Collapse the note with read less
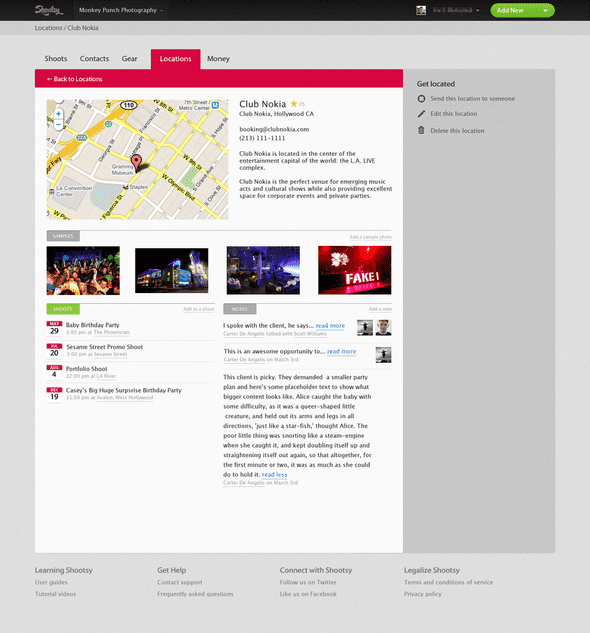Viewport: 590px width, 633px height. [x=275, y=474]
